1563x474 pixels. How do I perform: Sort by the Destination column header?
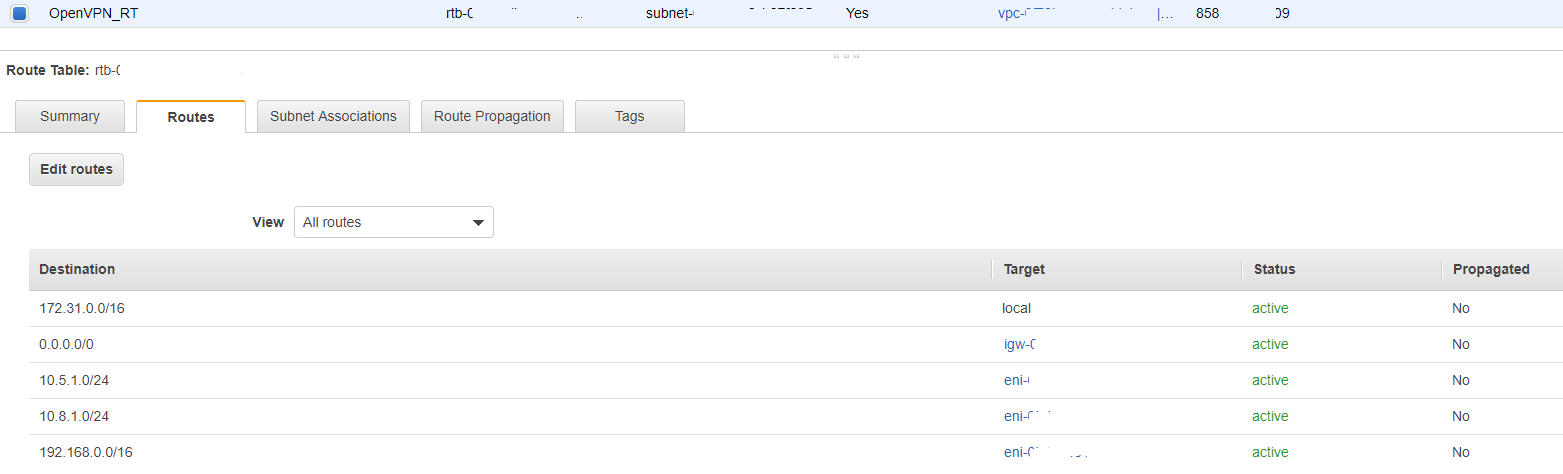click(77, 269)
